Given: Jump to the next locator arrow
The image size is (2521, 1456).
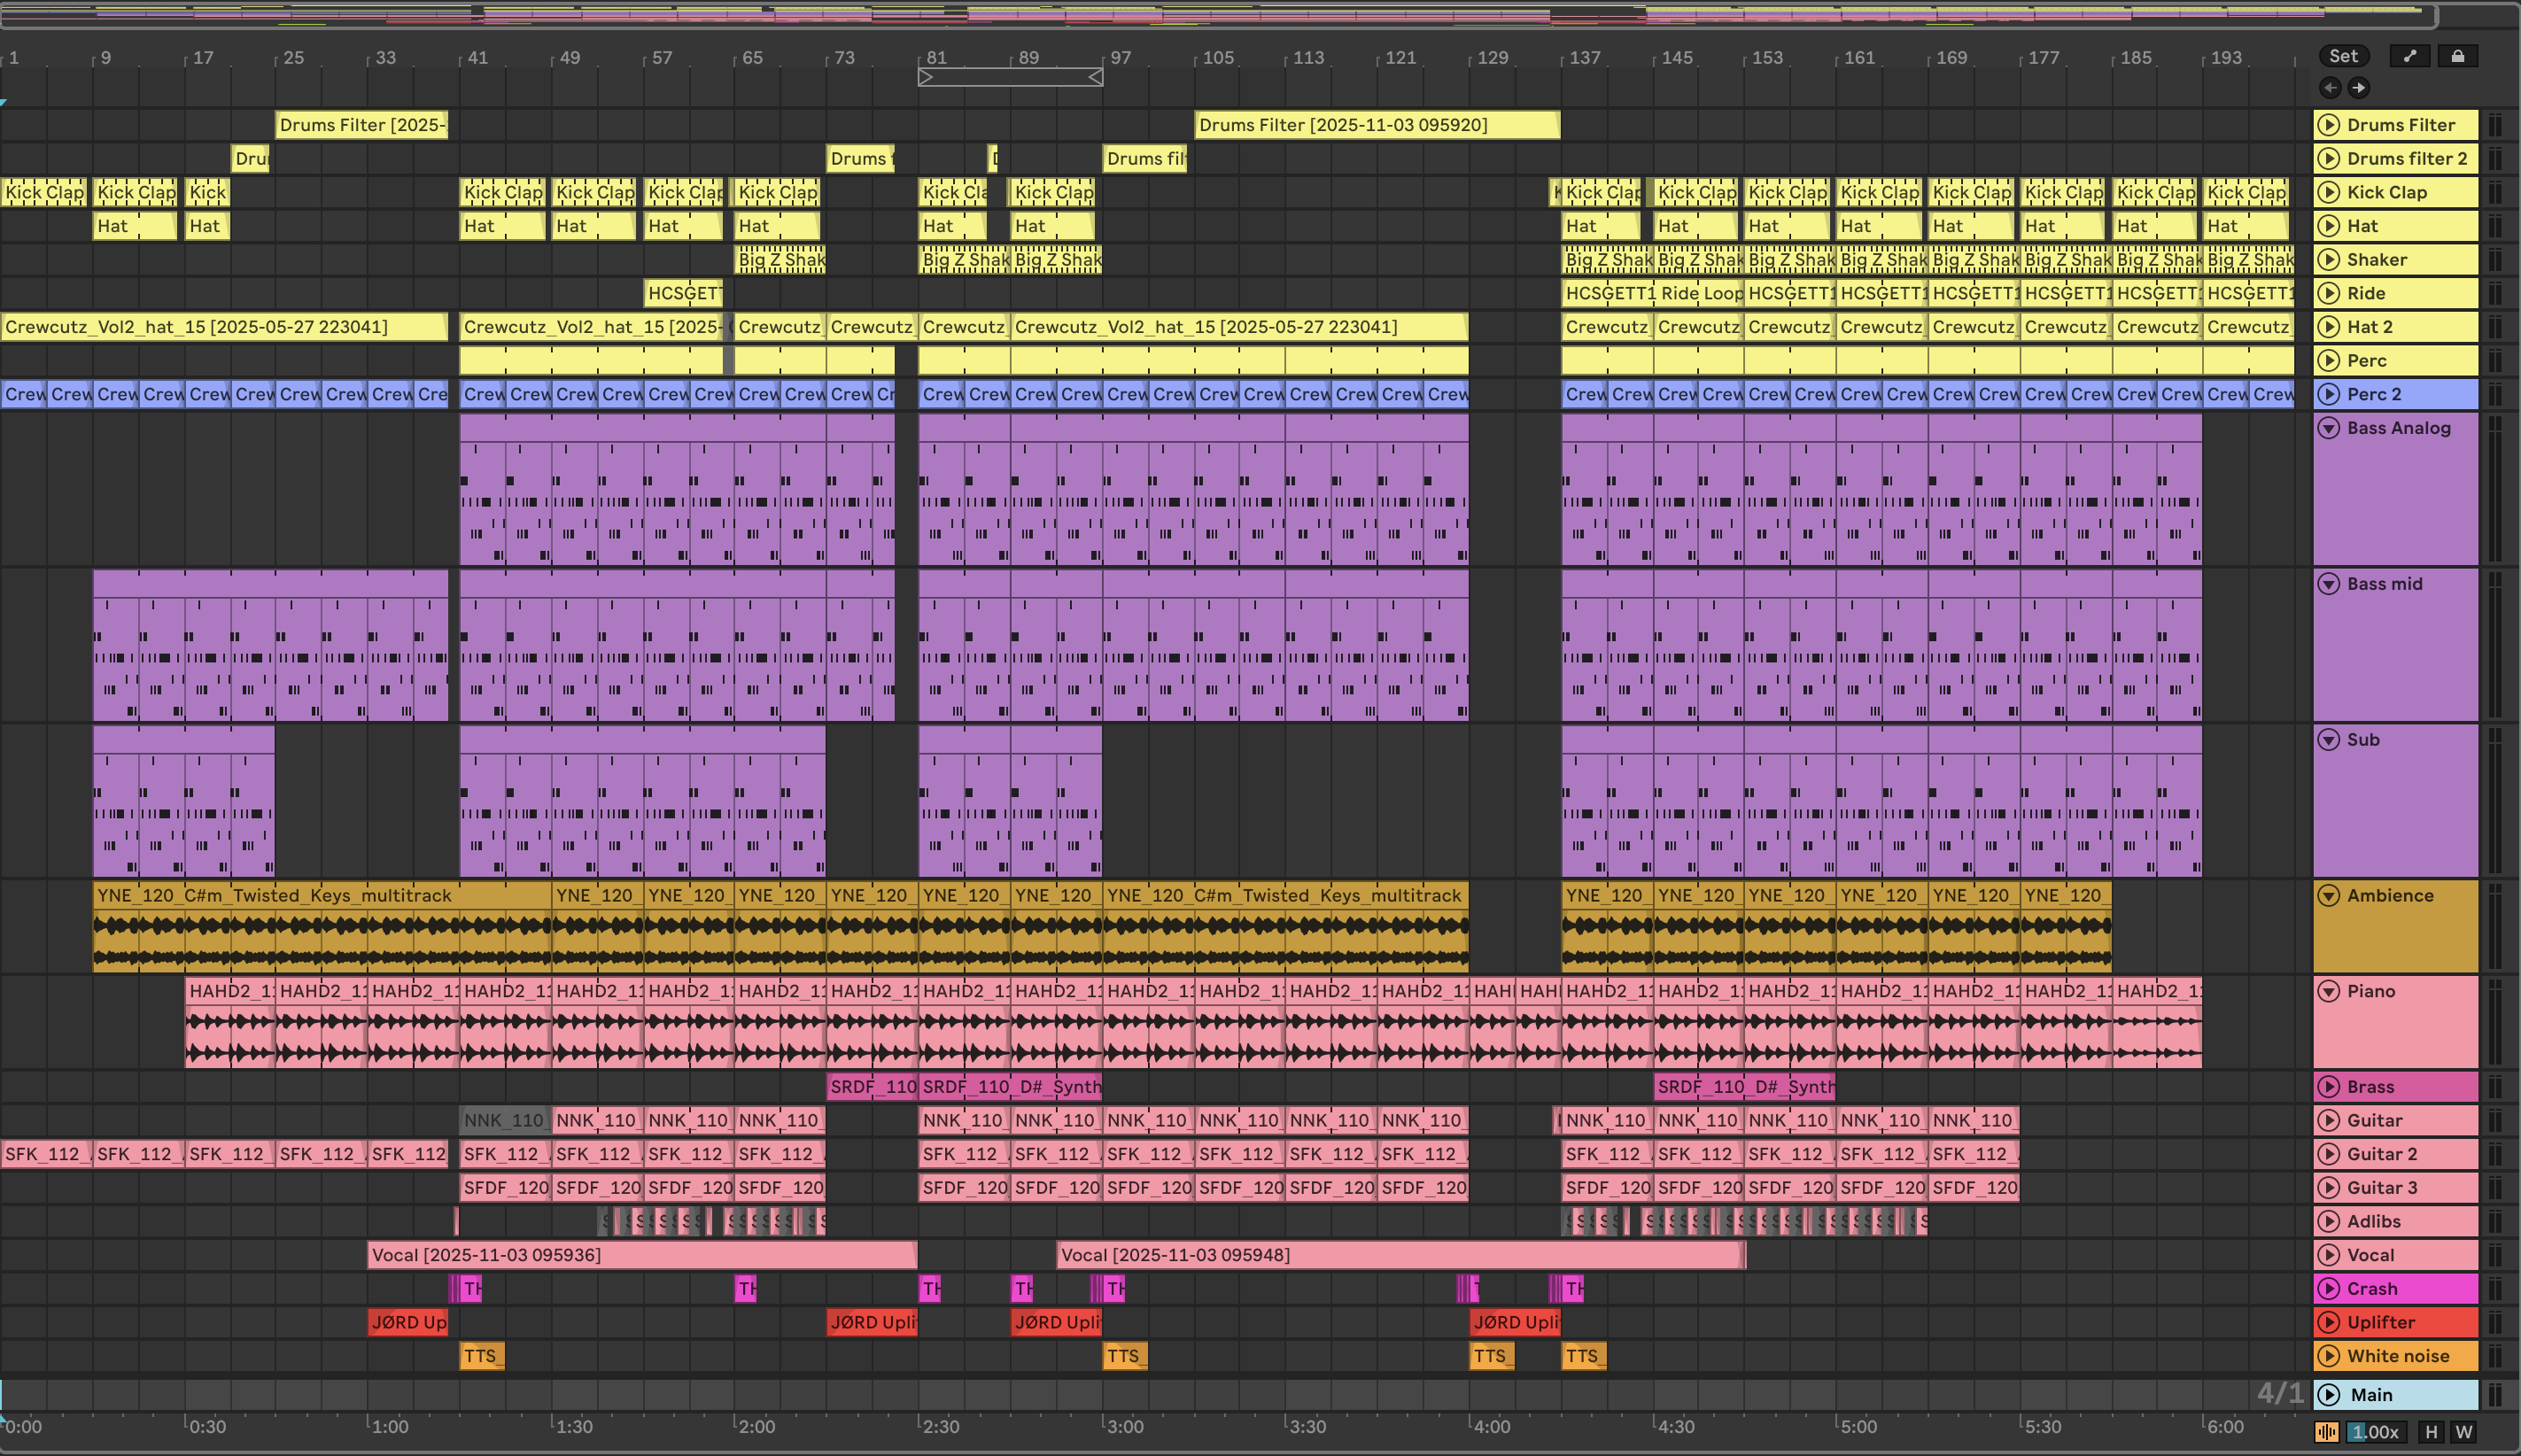Looking at the screenshot, I should (x=2358, y=88).
